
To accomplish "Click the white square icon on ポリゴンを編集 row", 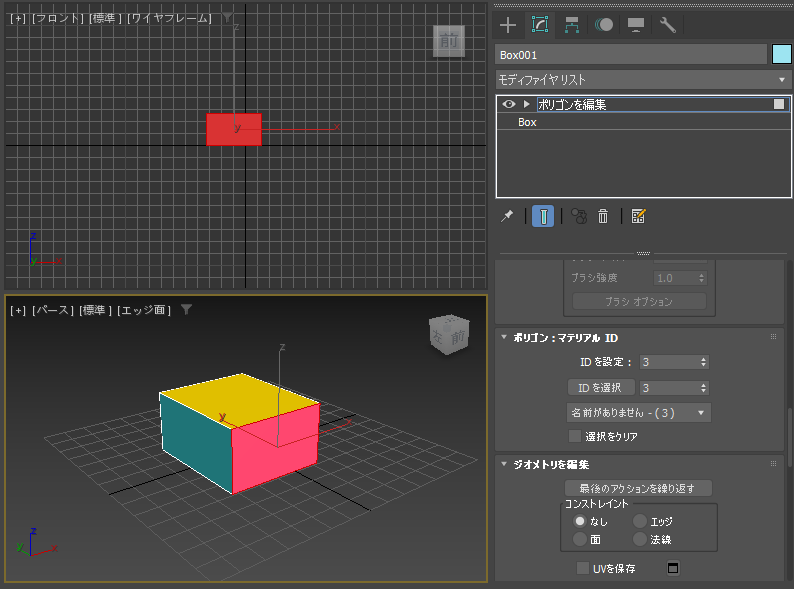I will 779,104.
